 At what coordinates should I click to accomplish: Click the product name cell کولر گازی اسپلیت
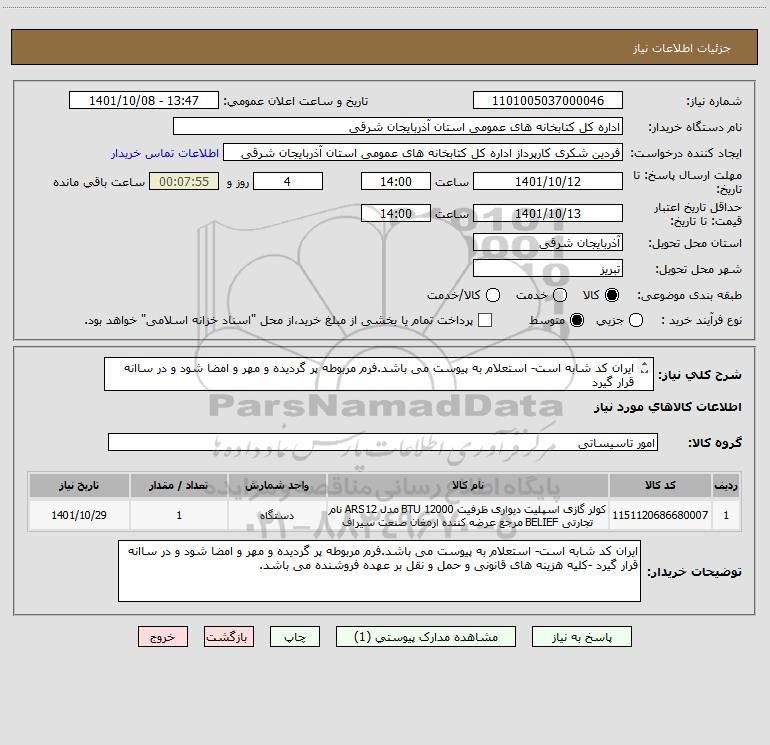click(468, 515)
